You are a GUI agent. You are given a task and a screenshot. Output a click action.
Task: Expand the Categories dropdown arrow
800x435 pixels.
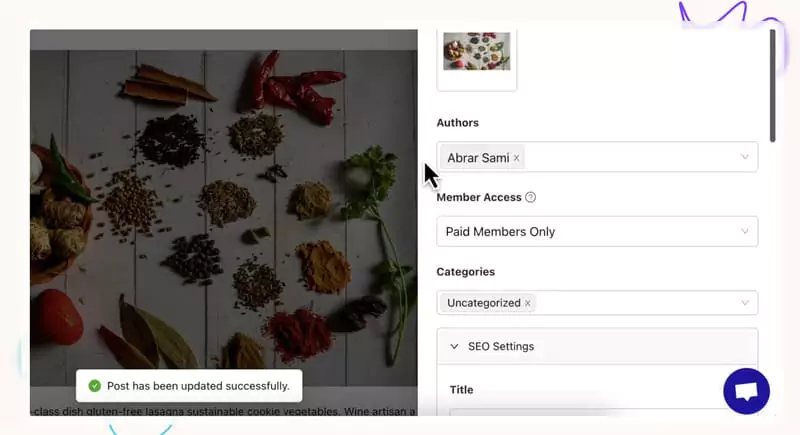tap(745, 303)
